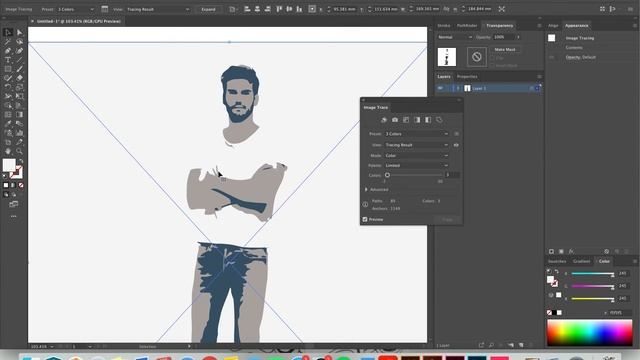Expand Layer 1 disclosure arrow

point(458,88)
